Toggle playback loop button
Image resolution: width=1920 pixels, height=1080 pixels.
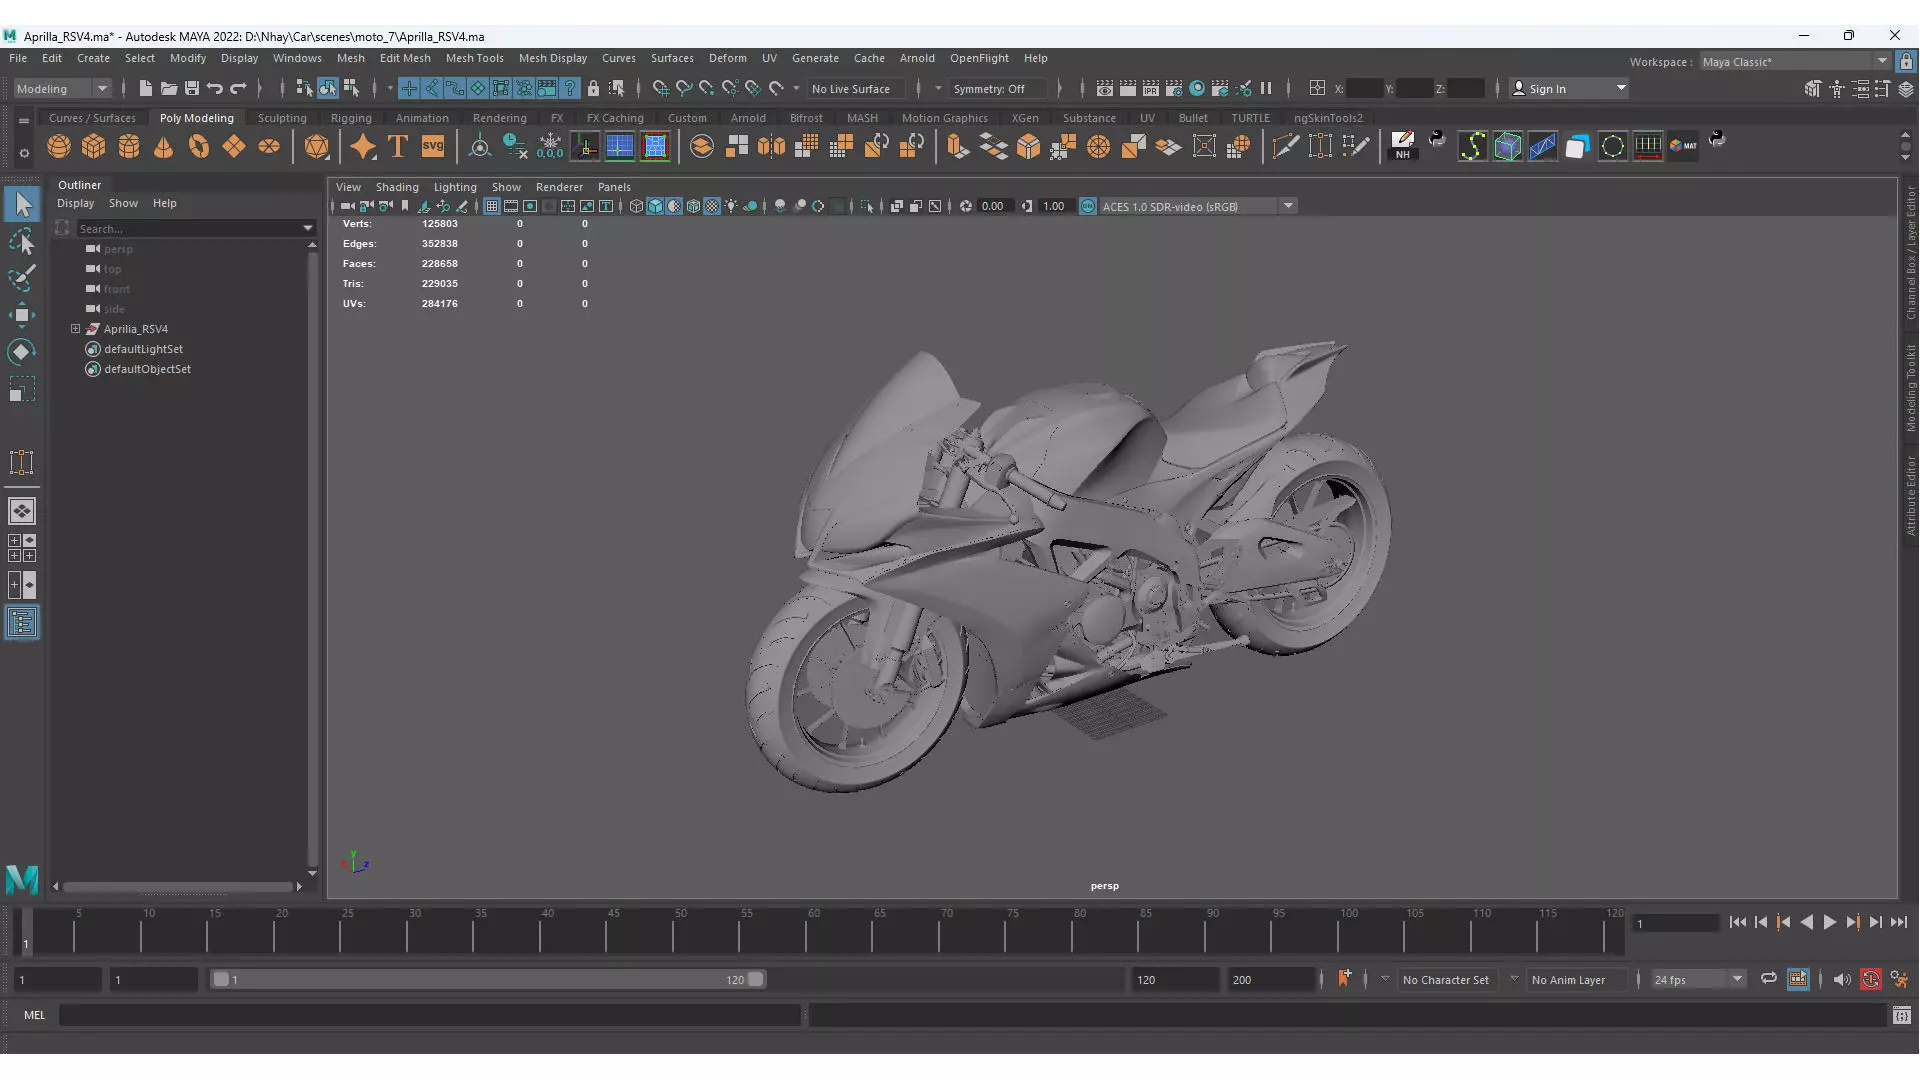(x=1769, y=979)
